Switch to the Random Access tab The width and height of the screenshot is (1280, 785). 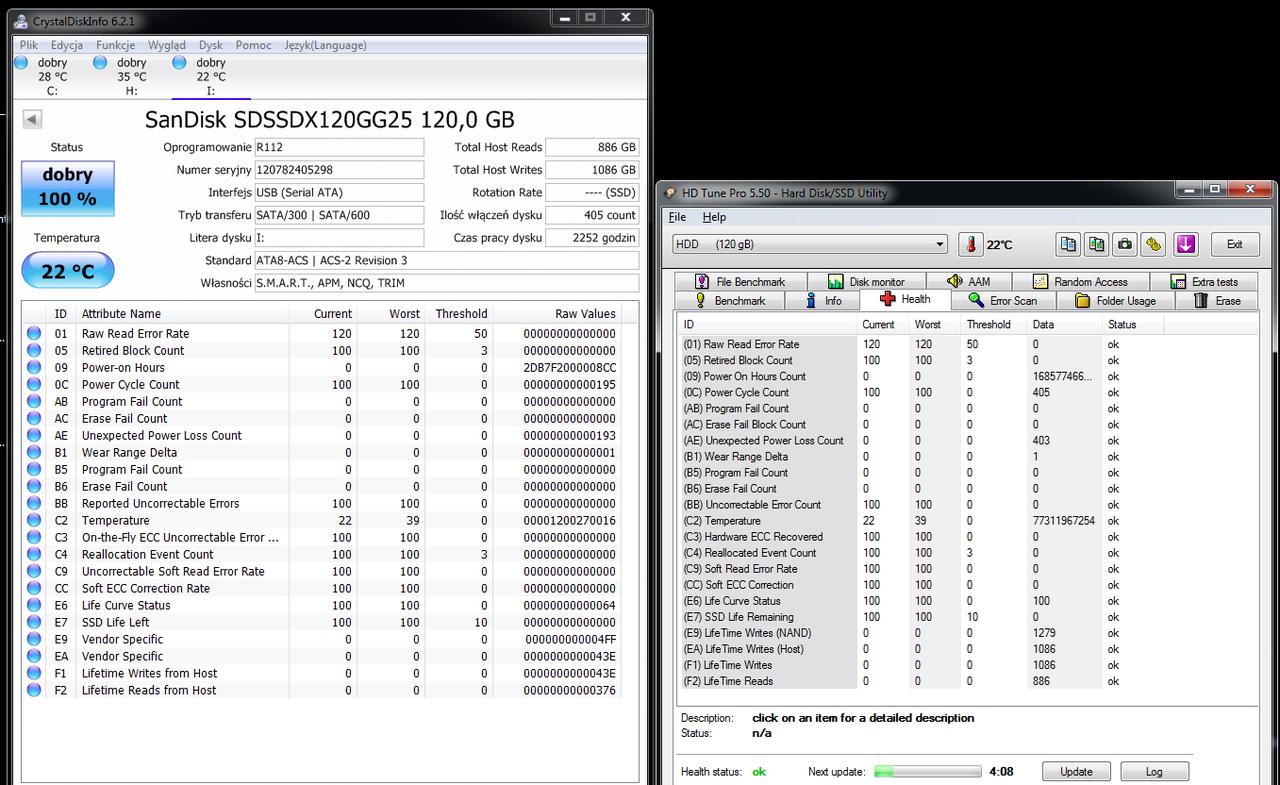tap(1080, 282)
